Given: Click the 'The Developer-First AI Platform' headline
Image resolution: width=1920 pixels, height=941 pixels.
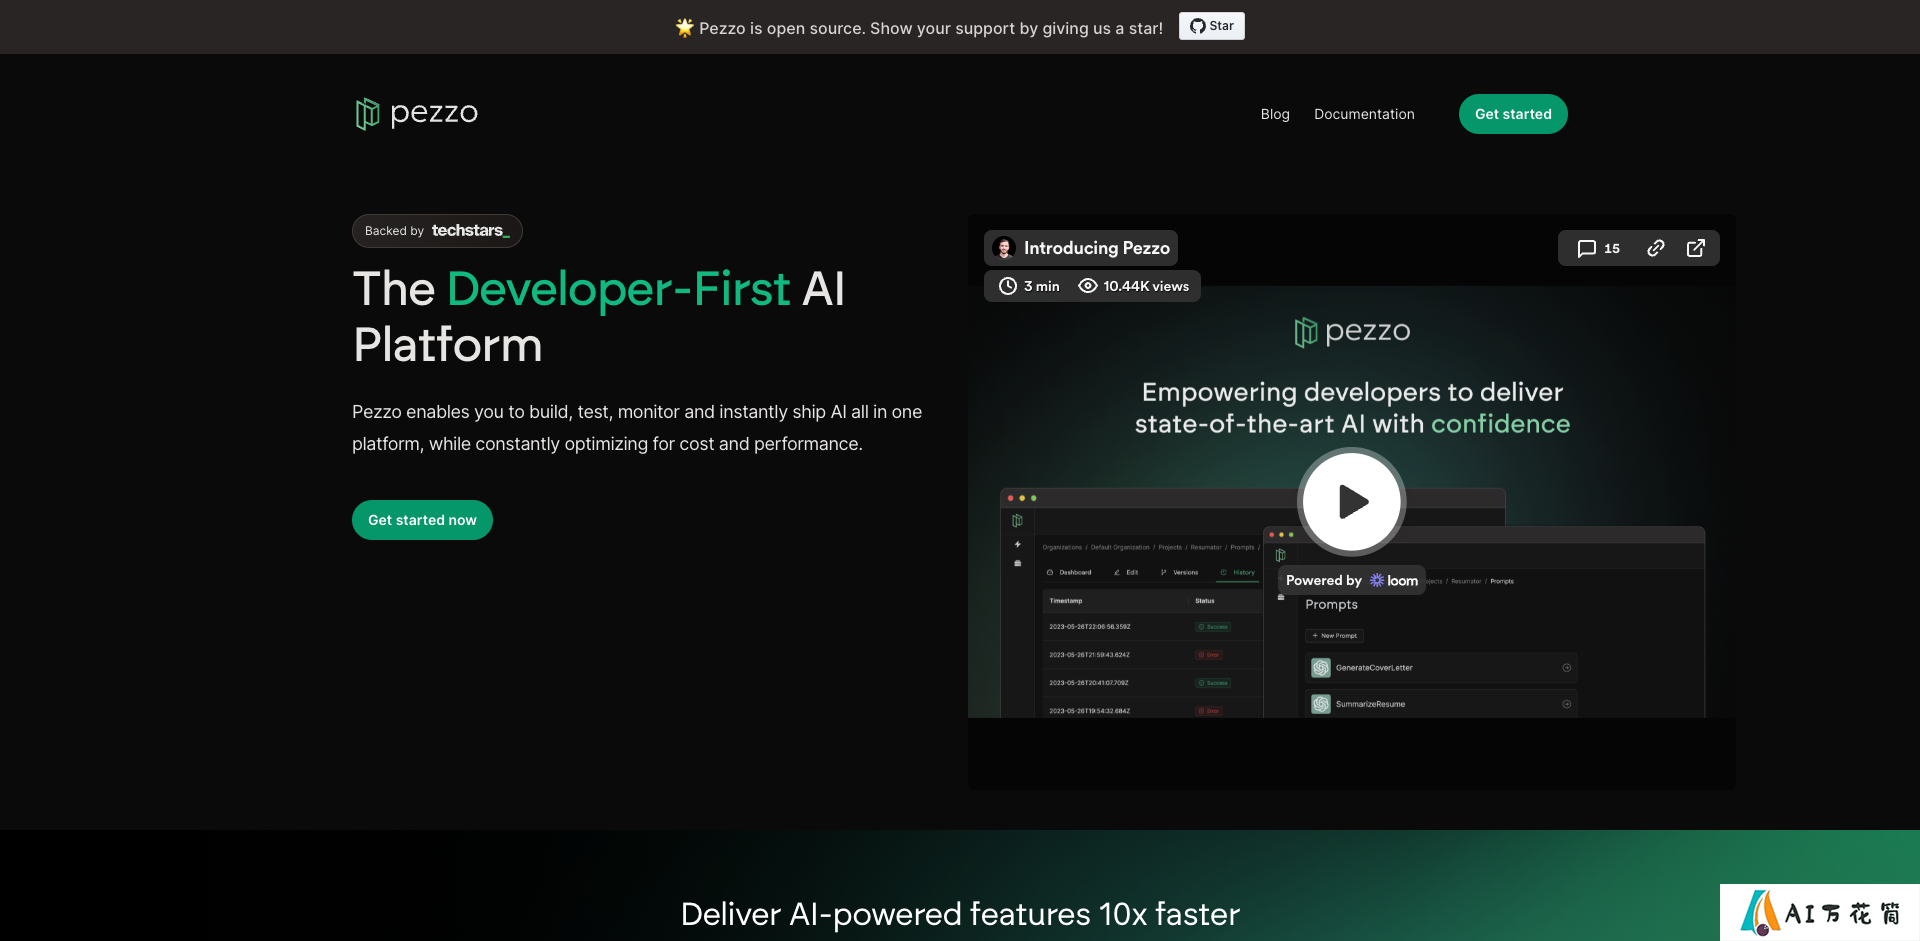Looking at the screenshot, I should (599, 317).
